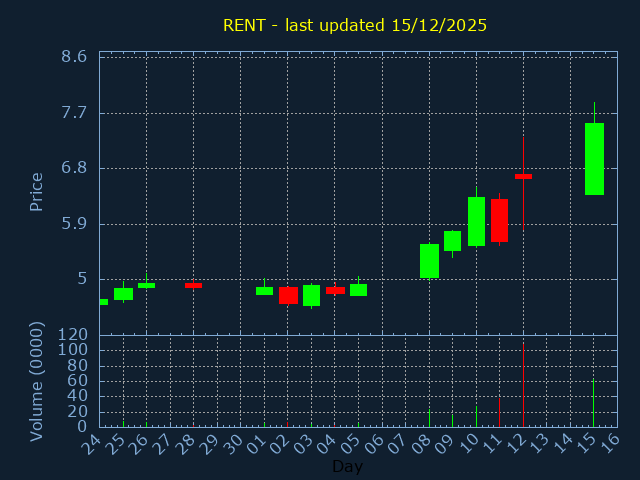This screenshot has width=640, height=480.
Task: Select the large green candlestick on day 15
Action: coord(594,159)
